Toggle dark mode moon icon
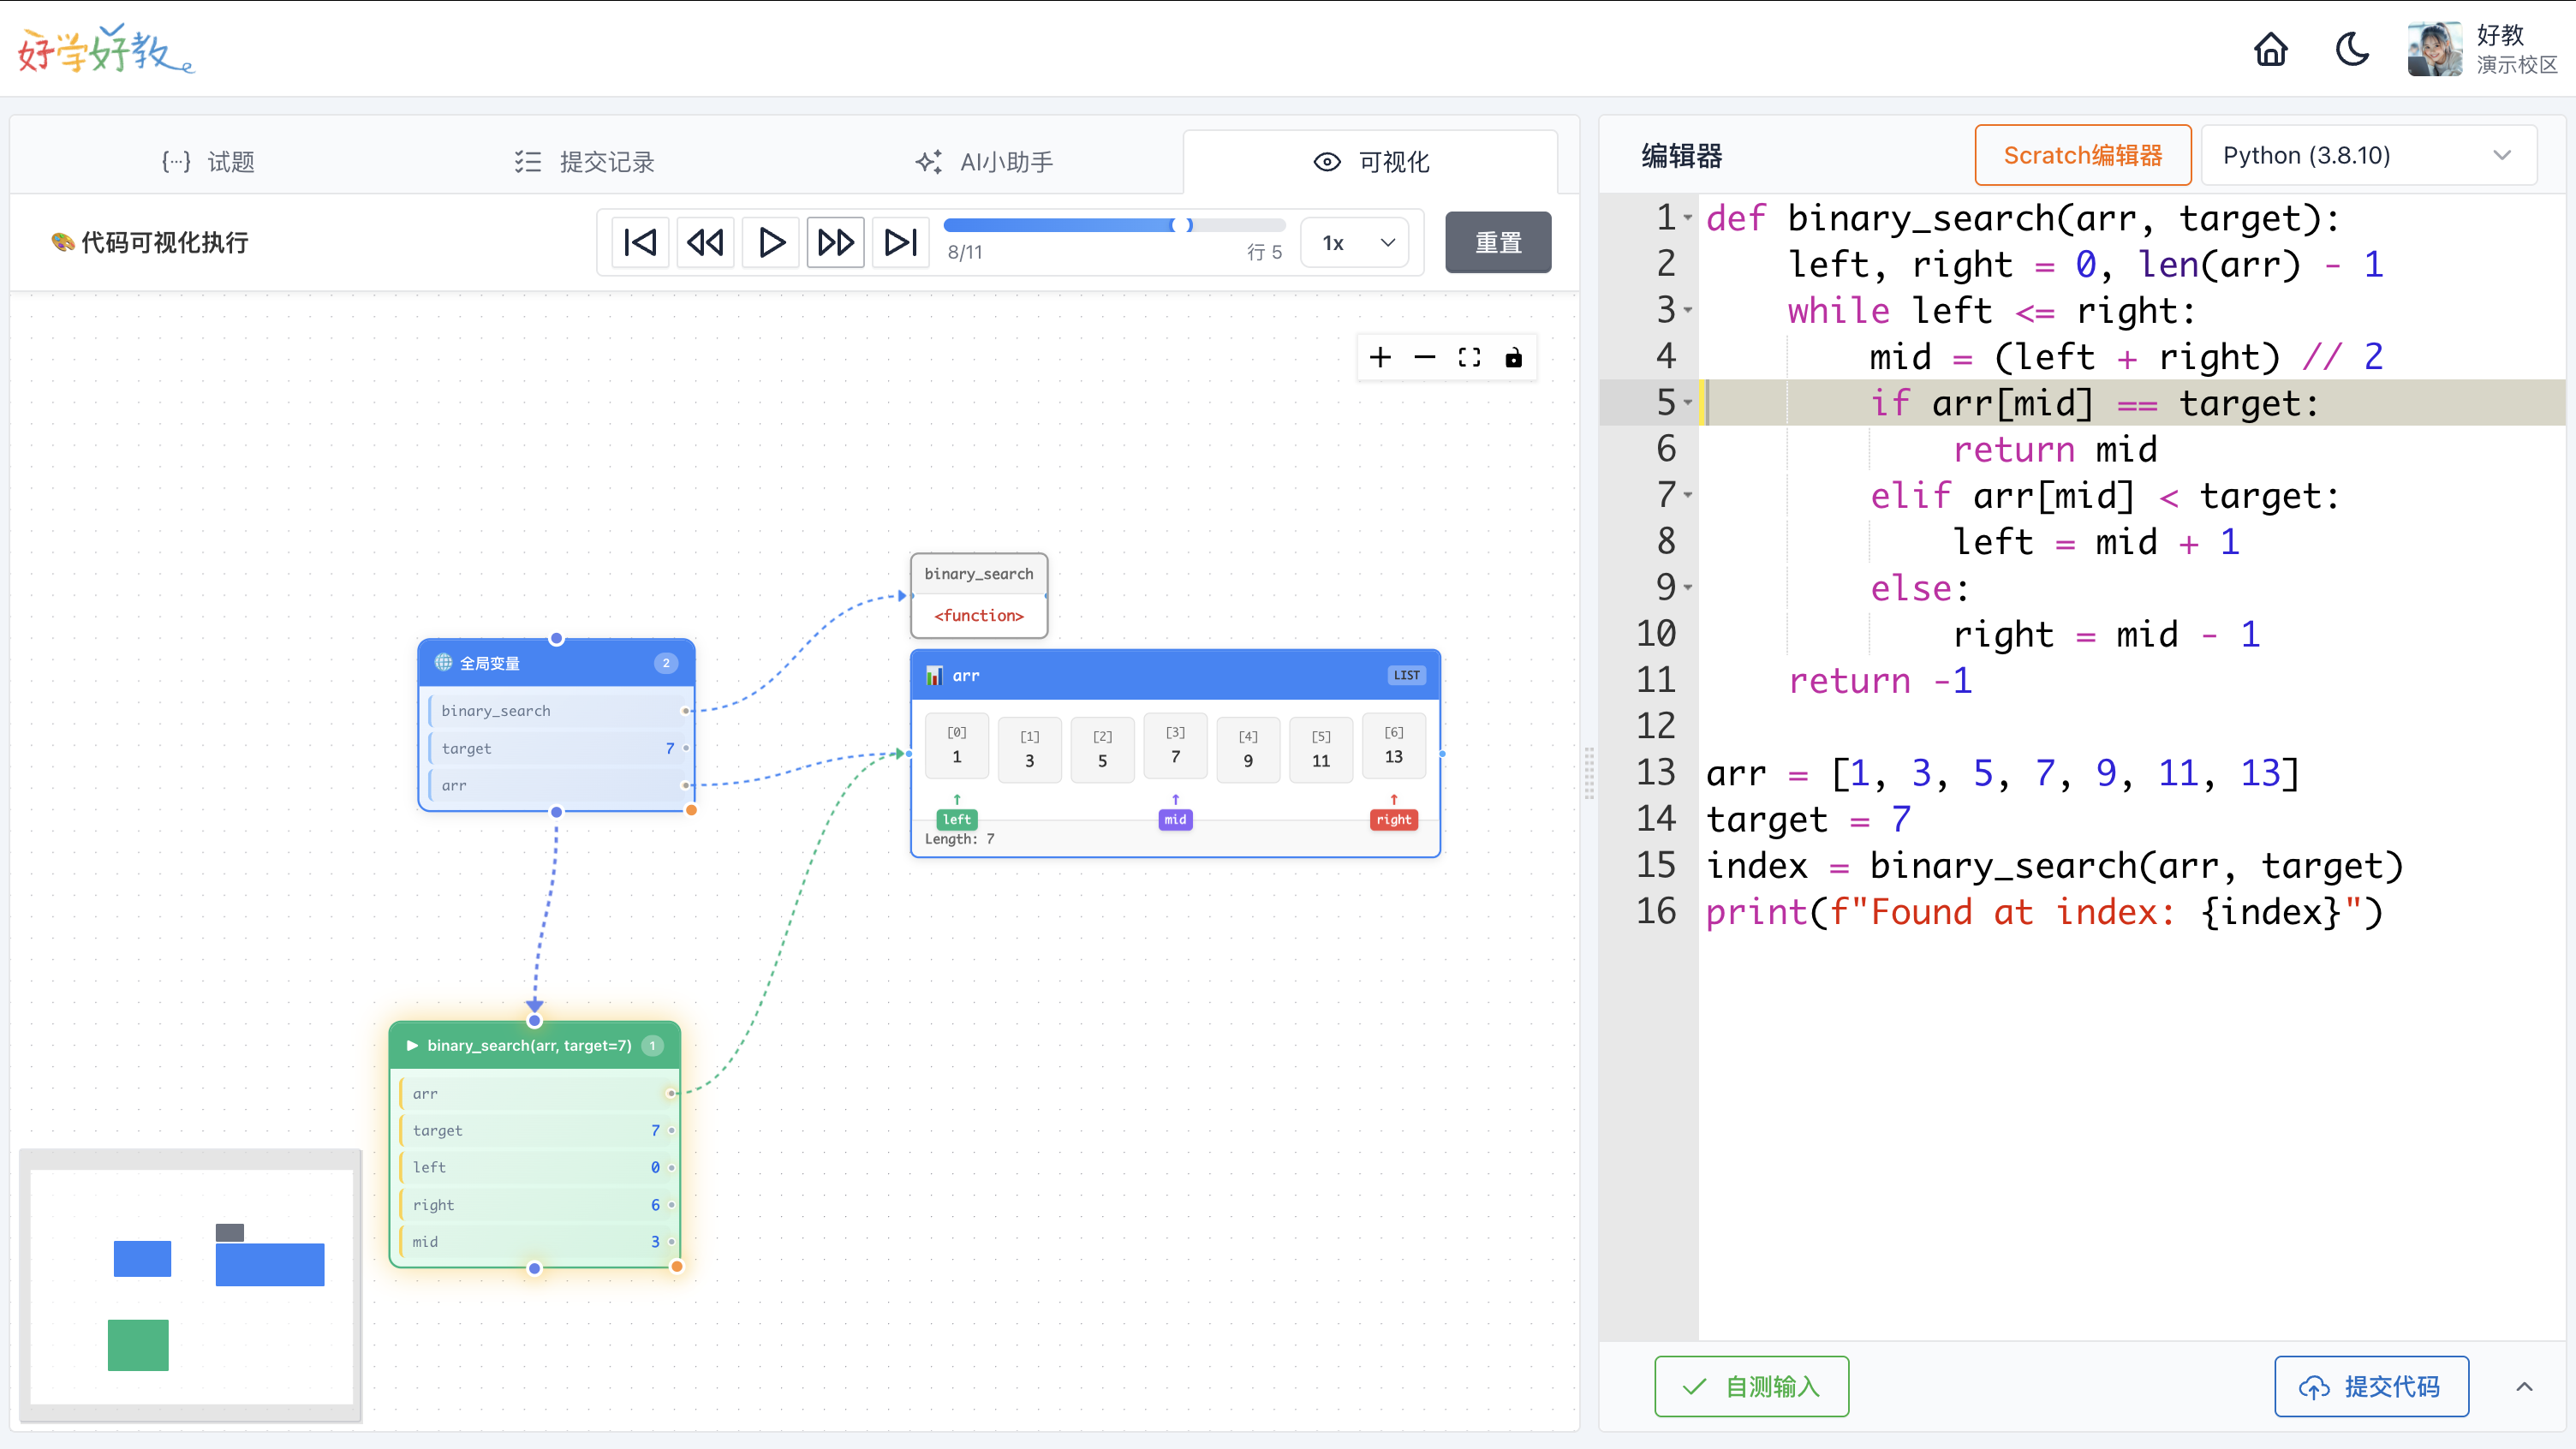Viewport: 2576px width, 1449px height. (2352, 49)
